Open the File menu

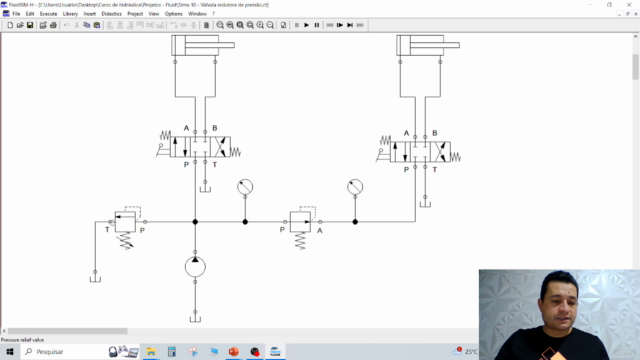click(x=16, y=14)
